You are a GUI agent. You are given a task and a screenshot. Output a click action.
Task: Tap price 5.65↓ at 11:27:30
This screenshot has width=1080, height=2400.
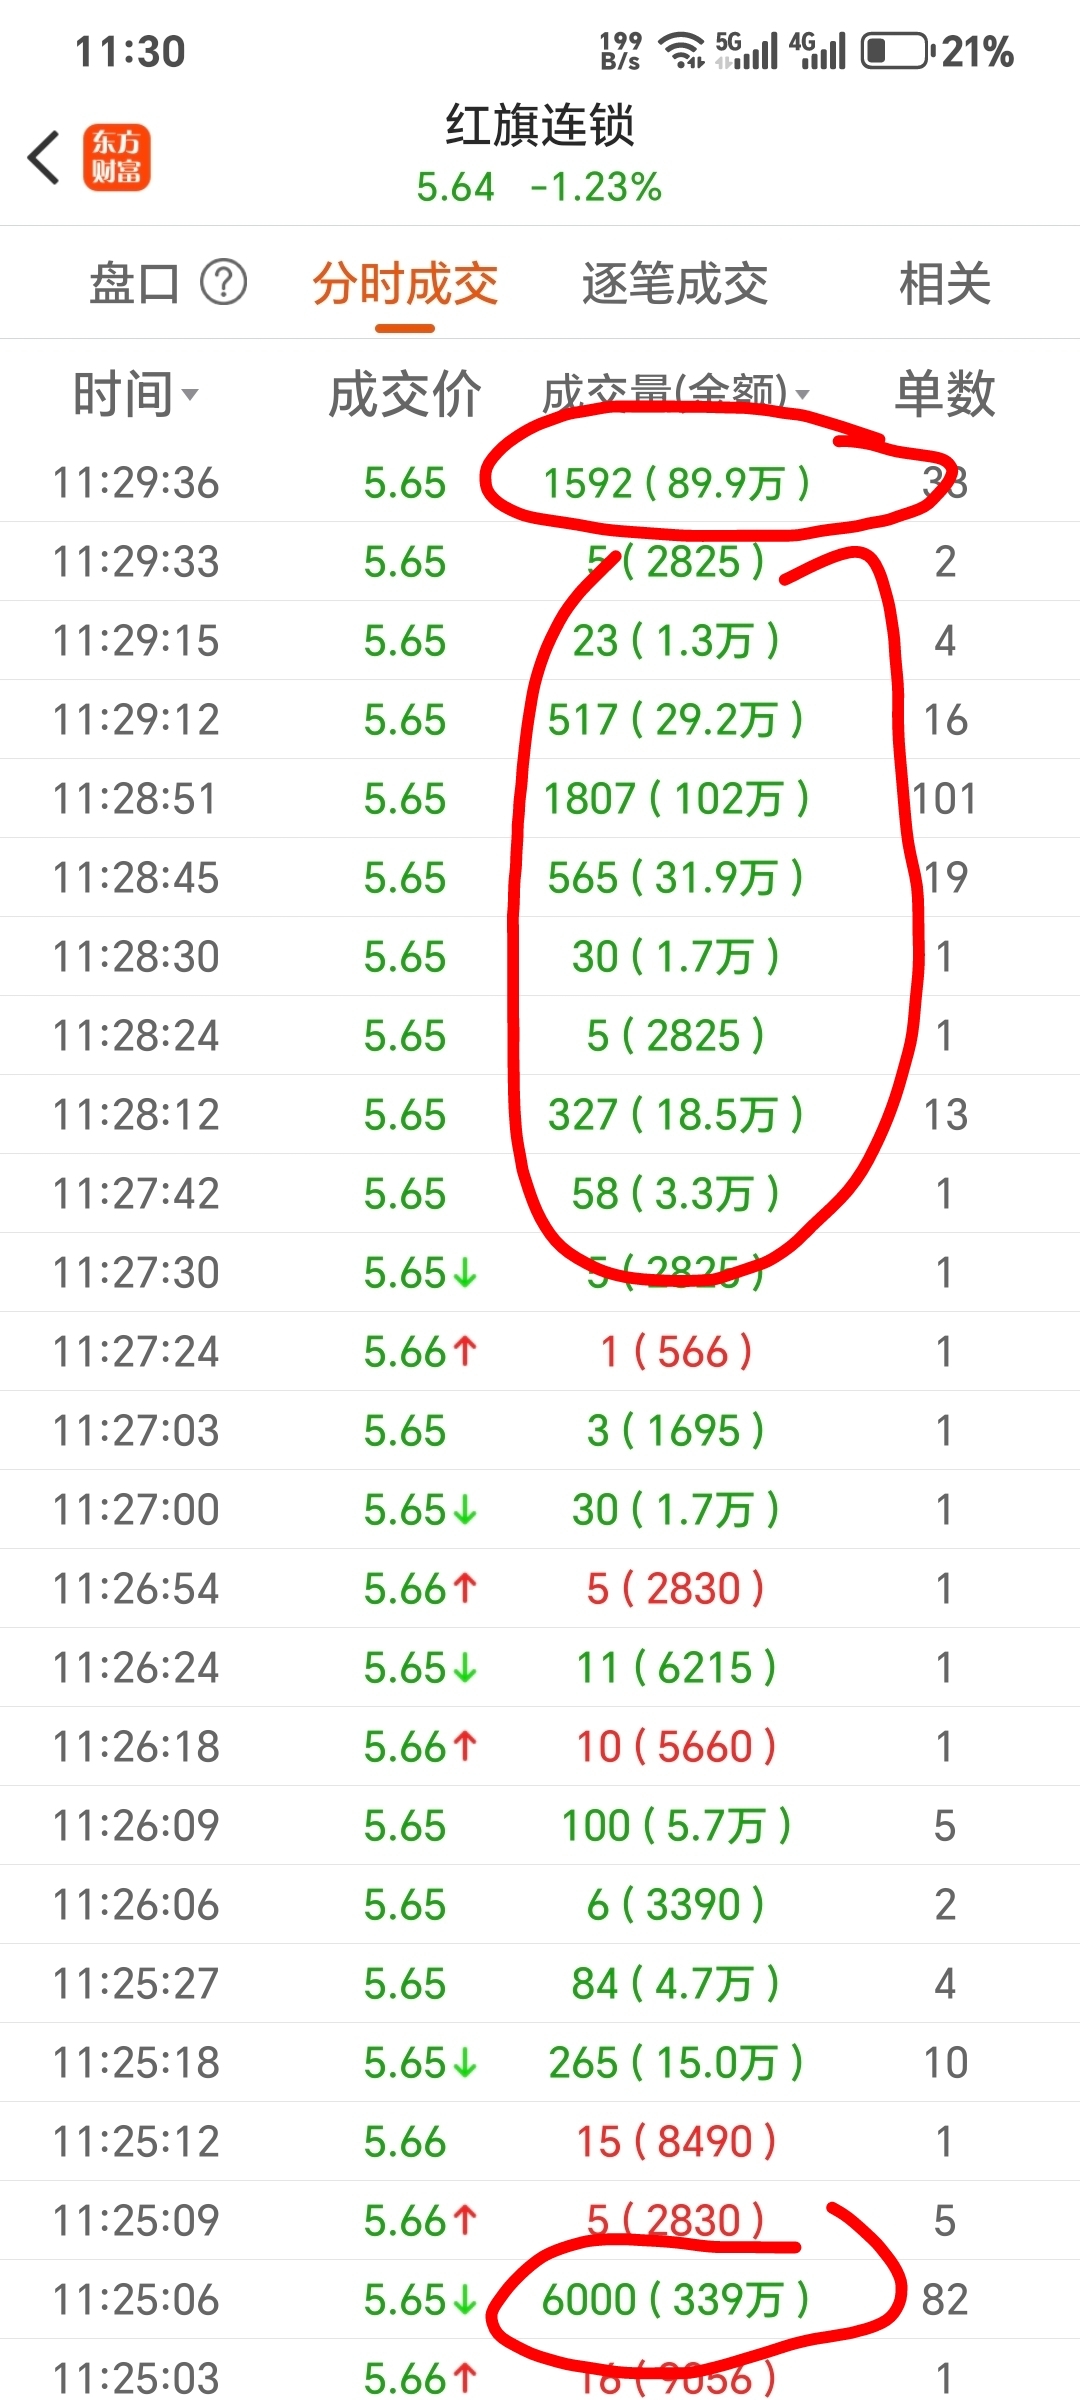coord(420,1273)
